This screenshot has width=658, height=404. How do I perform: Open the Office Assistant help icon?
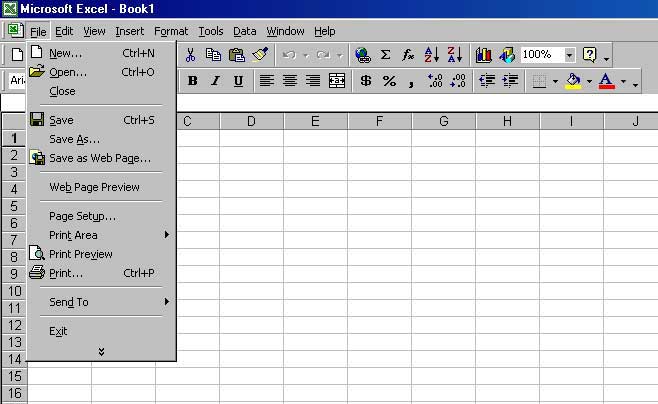(590, 55)
